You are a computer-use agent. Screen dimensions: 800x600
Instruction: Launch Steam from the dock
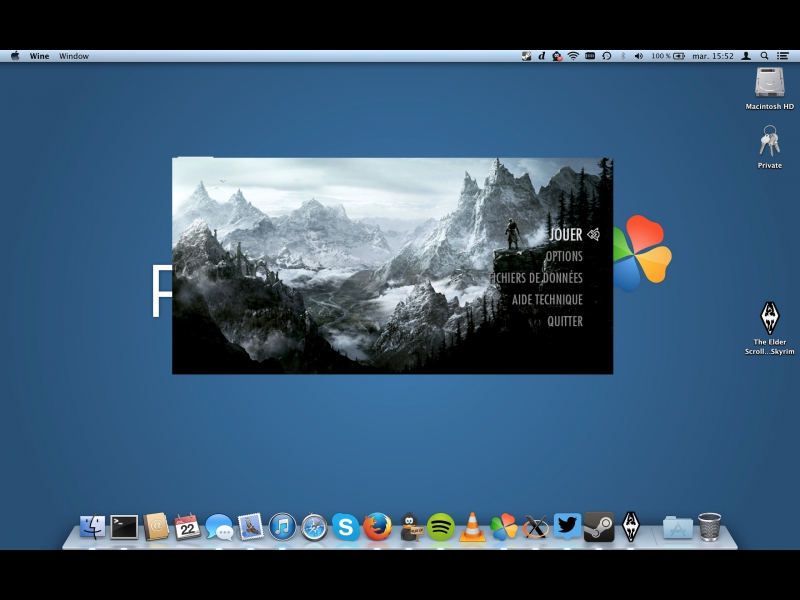pos(599,526)
